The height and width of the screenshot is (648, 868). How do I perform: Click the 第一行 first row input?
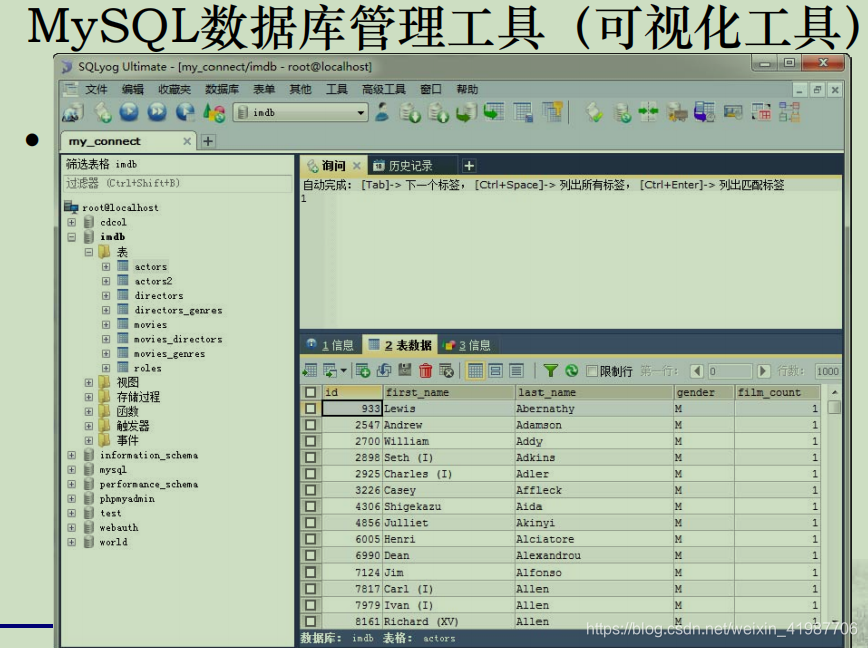(x=730, y=371)
